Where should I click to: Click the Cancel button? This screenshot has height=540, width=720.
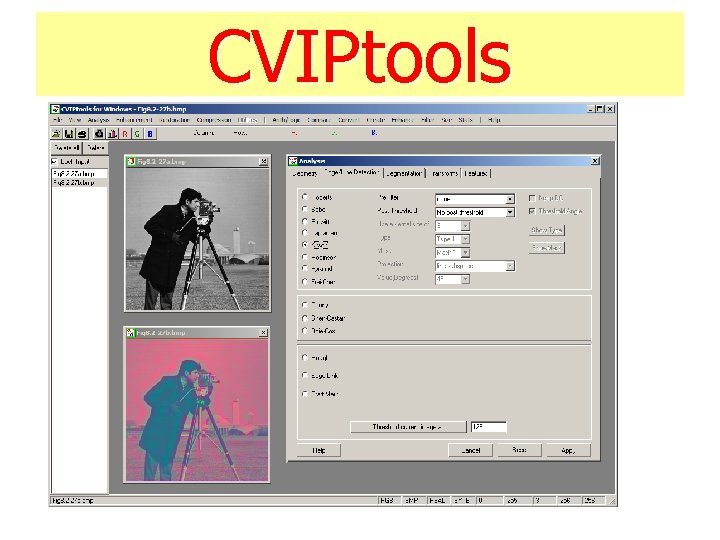[471, 450]
